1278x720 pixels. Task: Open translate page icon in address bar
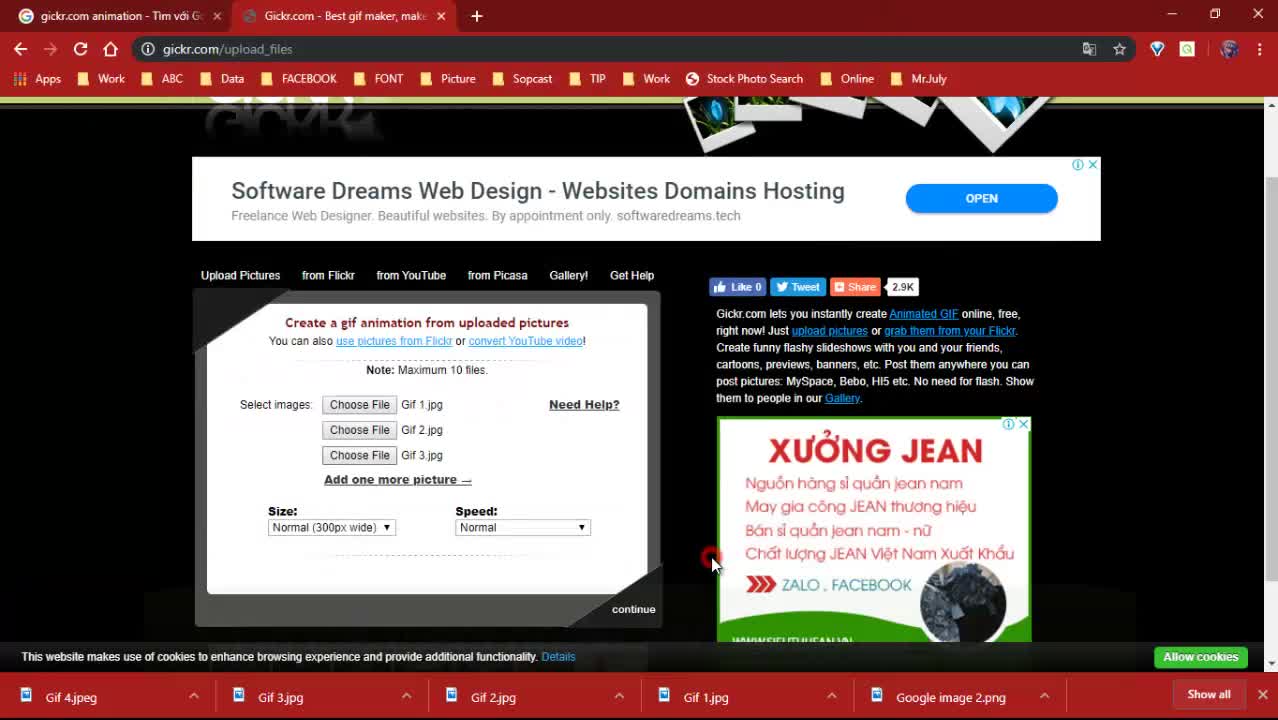1089,49
